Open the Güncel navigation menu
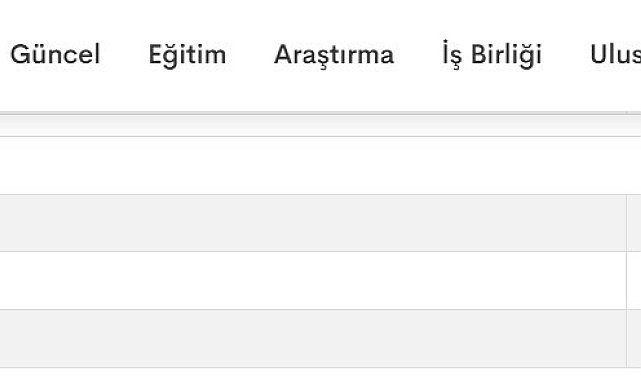 click(x=55, y=54)
